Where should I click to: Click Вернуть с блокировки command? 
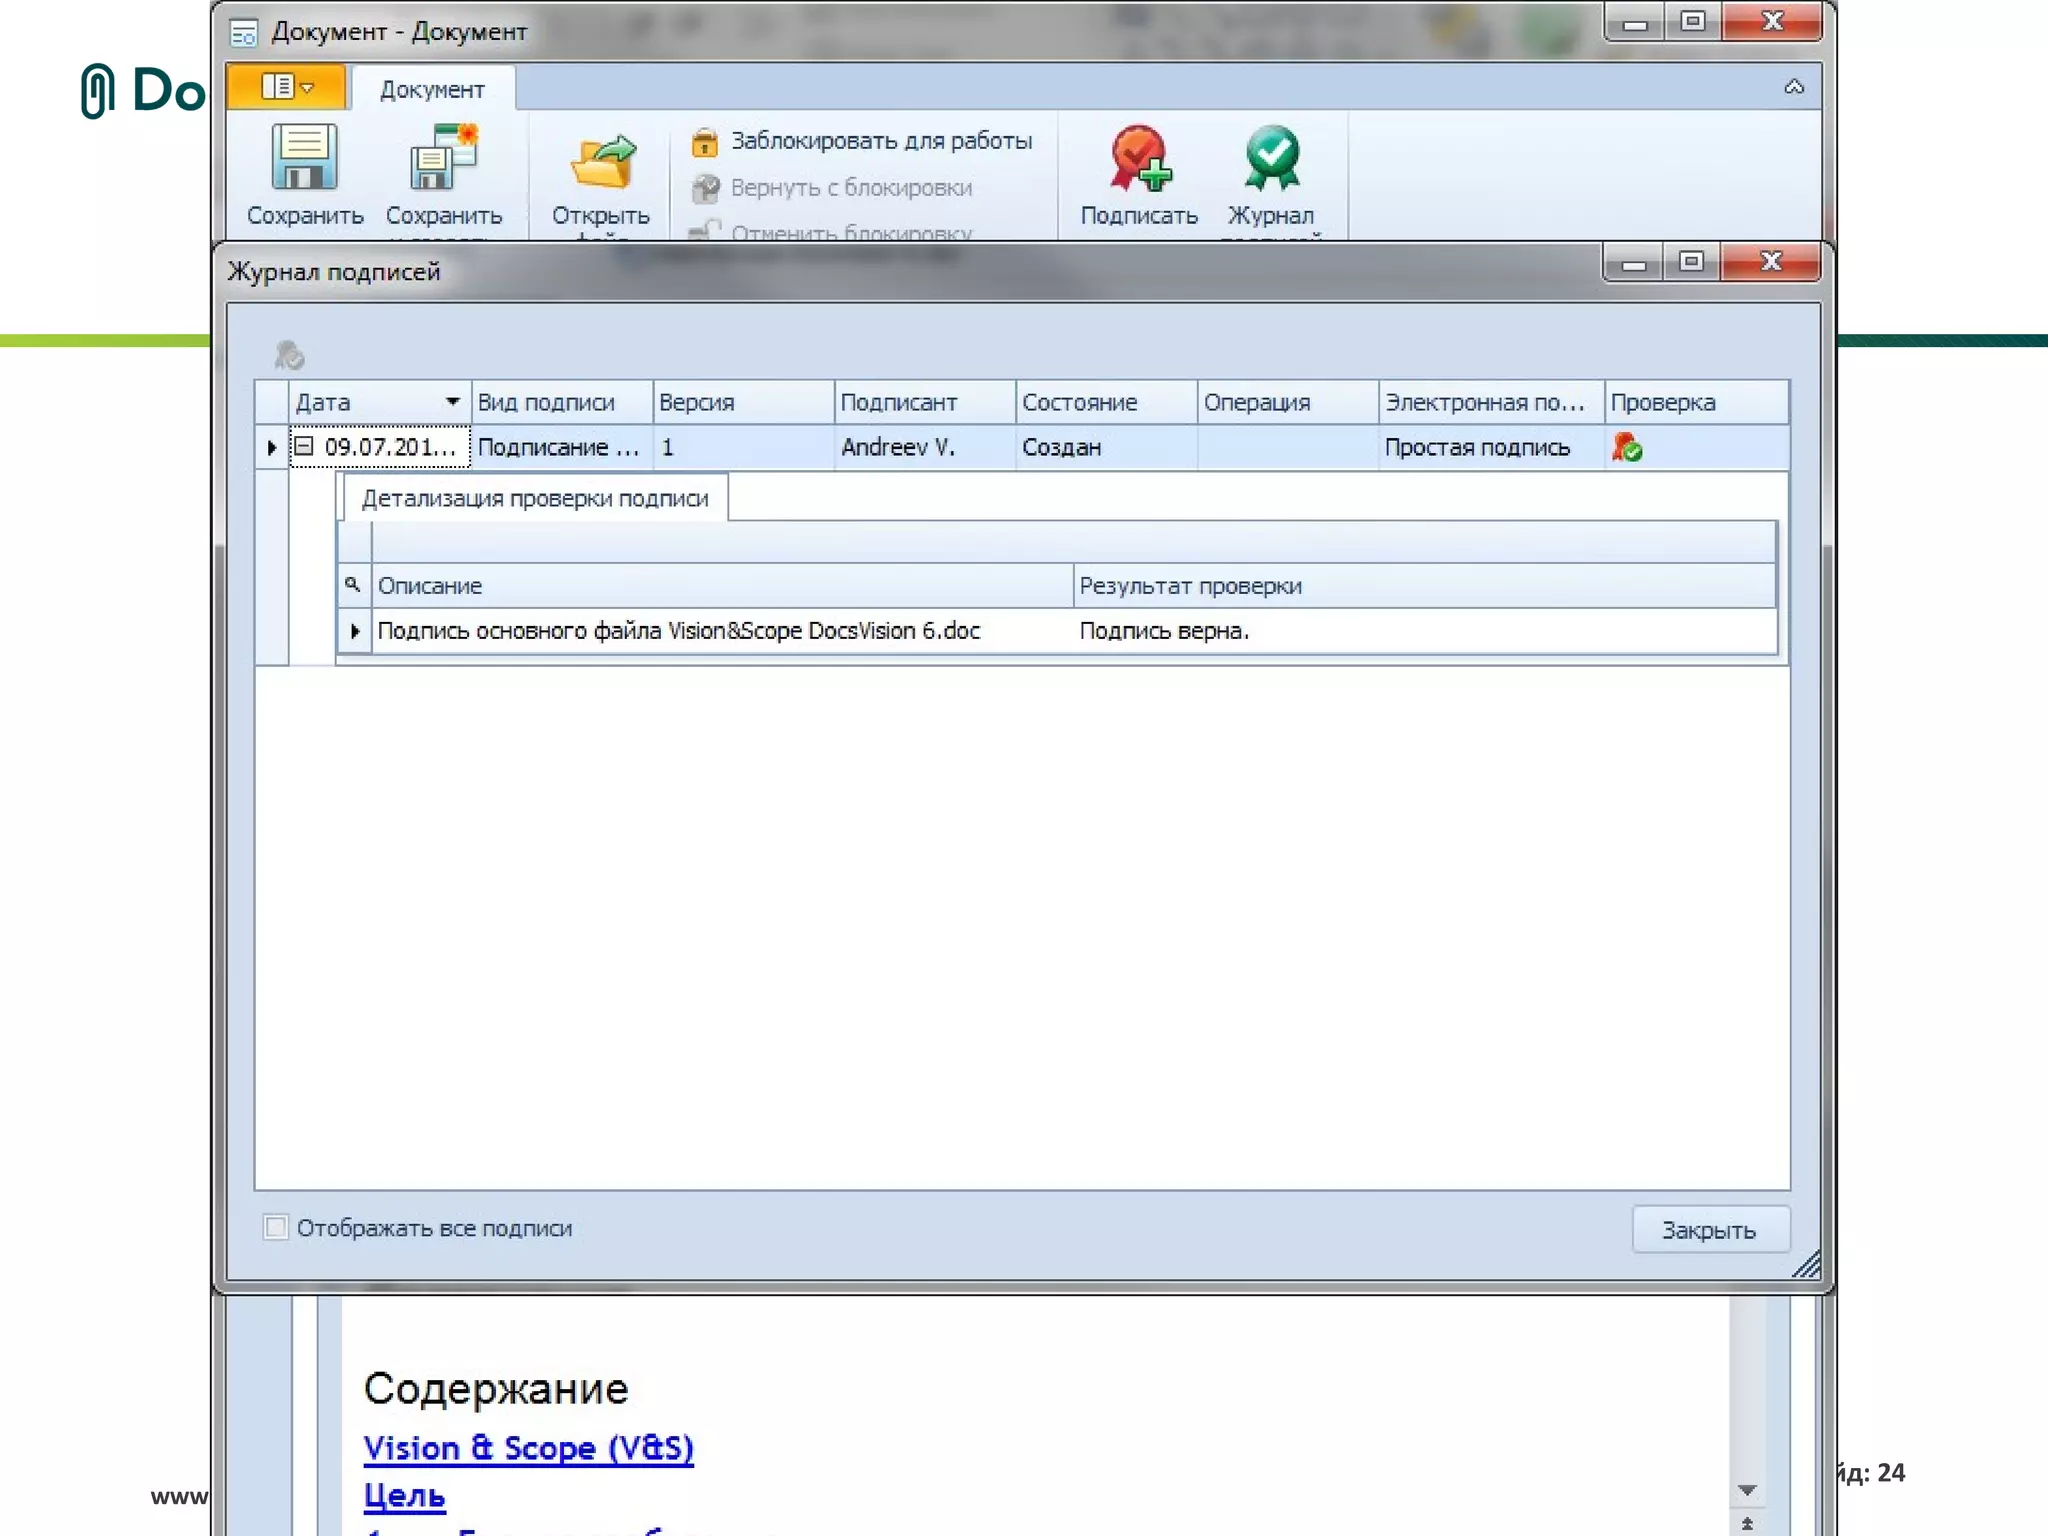click(850, 188)
